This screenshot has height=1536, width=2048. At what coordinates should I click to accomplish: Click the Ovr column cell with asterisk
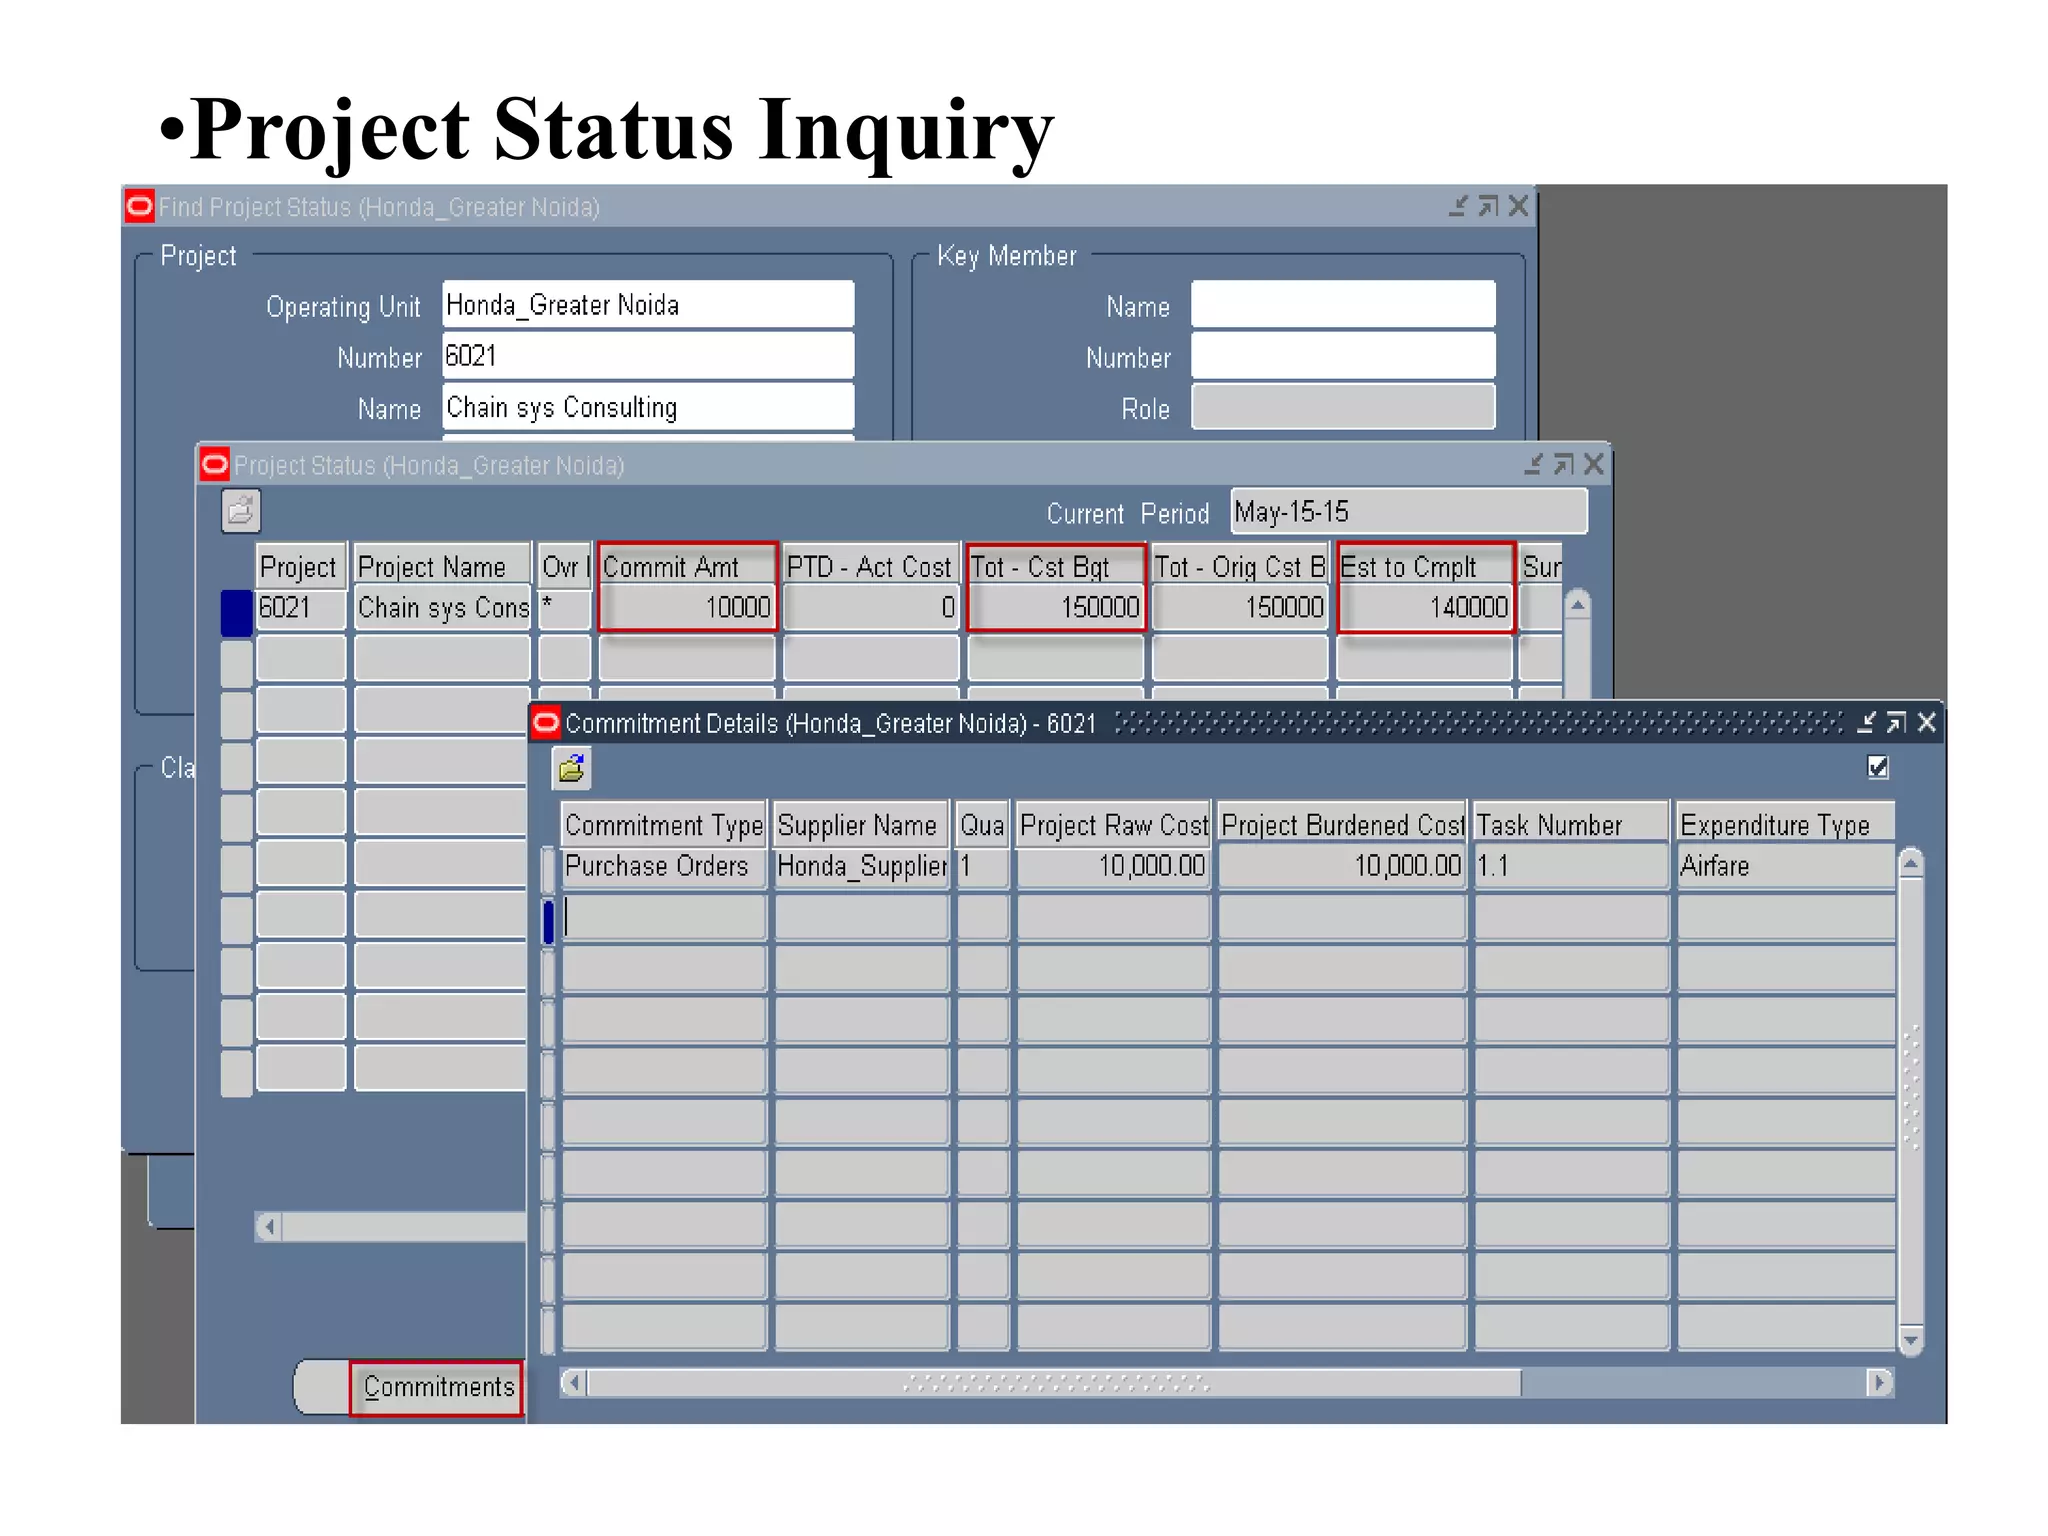pyautogui.click(x=565, y=607)
